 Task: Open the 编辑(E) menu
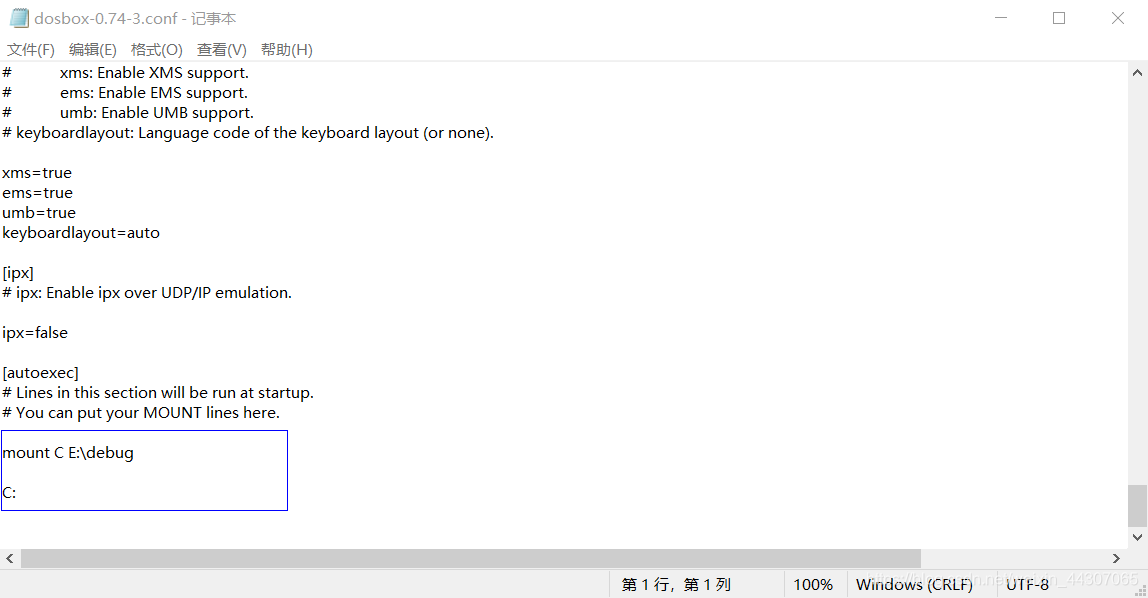(92, 50)
